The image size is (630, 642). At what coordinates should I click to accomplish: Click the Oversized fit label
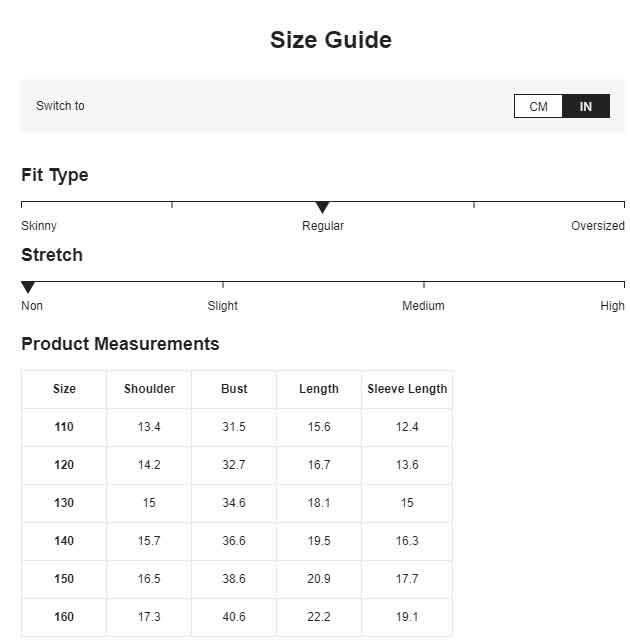click(x=598, y=226)
